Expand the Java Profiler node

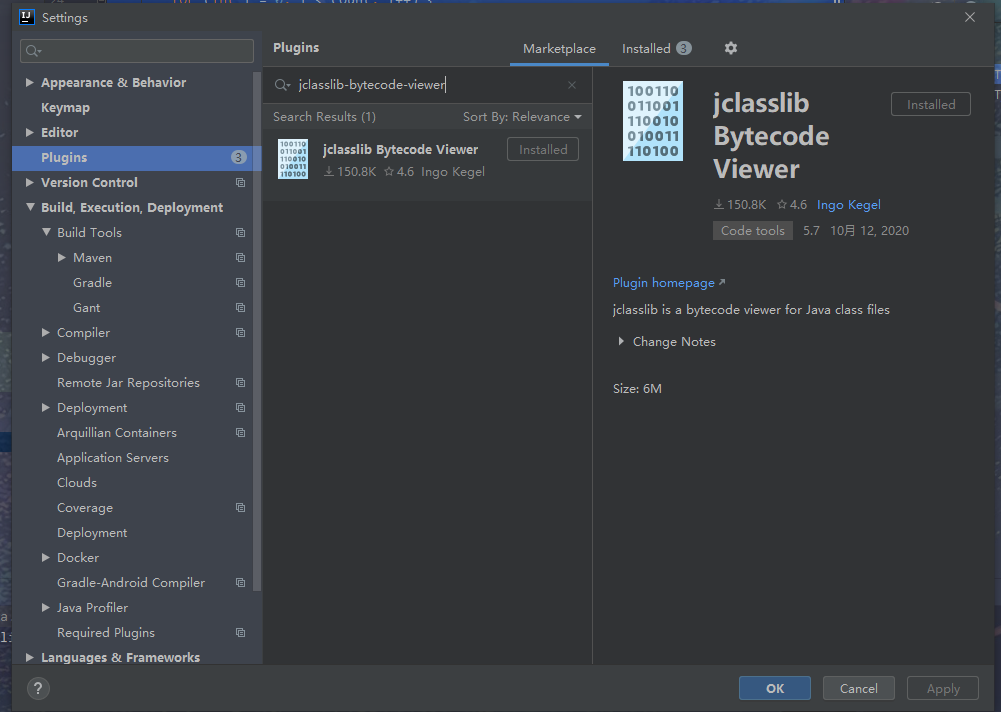pos(45,607)
